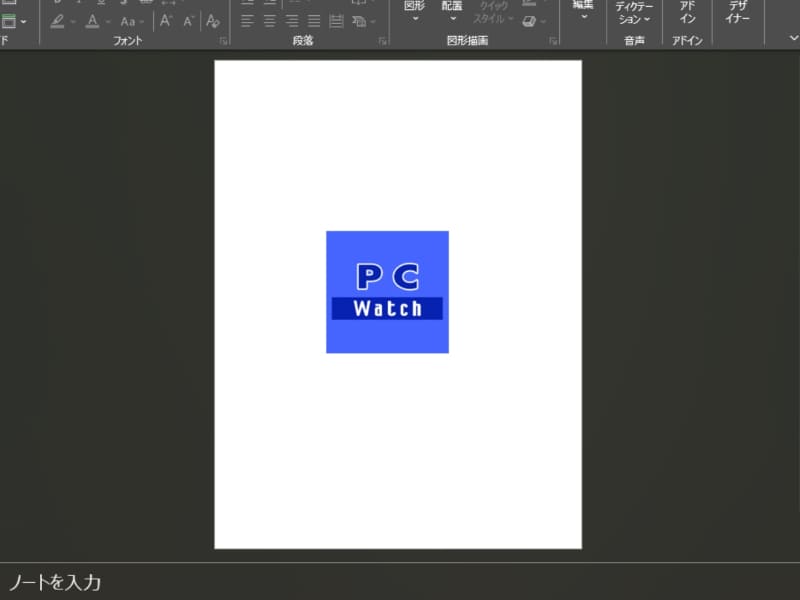Select the Decrease Font Size icon
The height and width of the screenshot is (600, 800).
click(190, 20)
